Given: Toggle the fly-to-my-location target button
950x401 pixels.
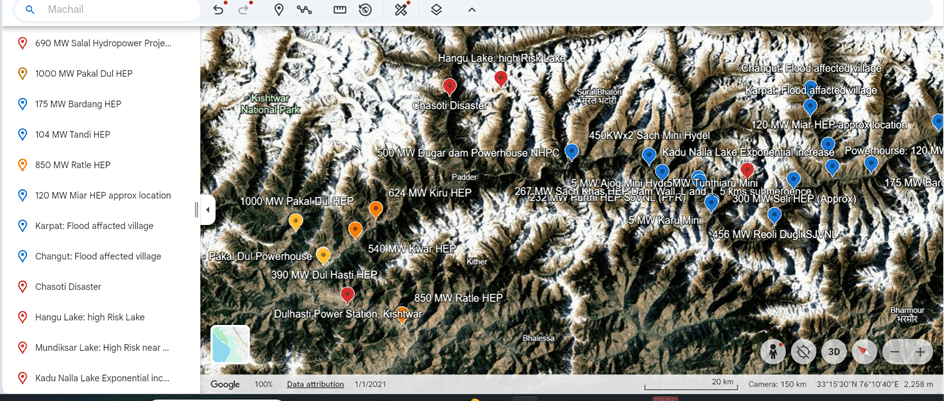Looking at the screenshot, I should [803, 352].
